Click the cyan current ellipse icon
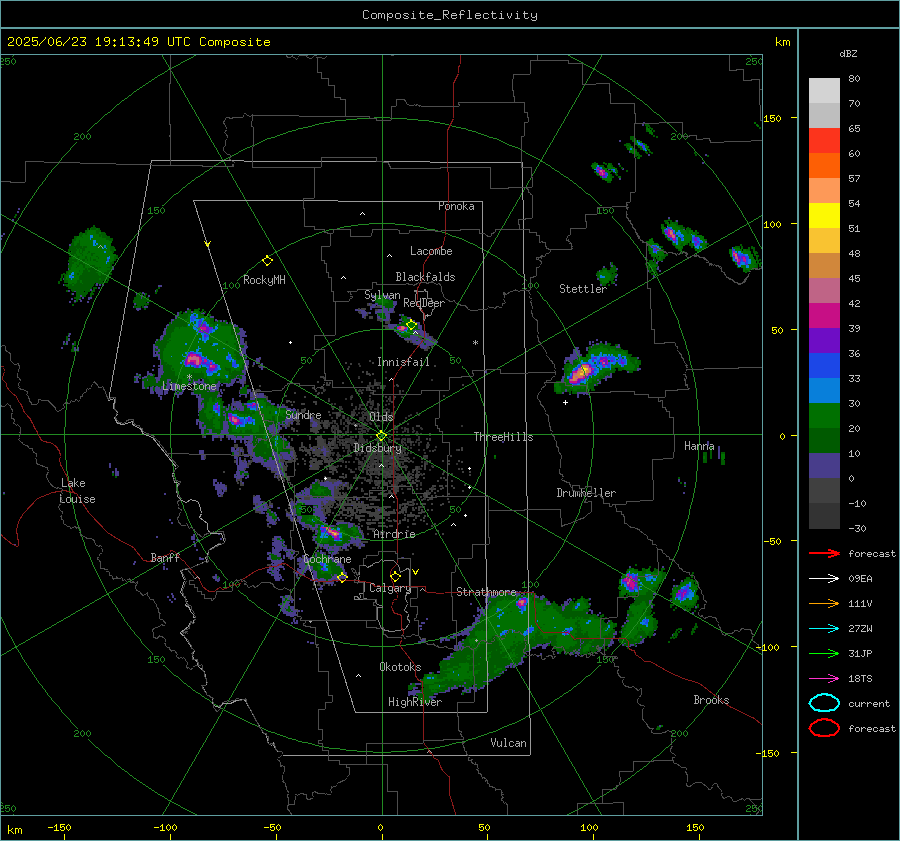Image resolution: width=900 pixels, height=841 pixels. 824,703
